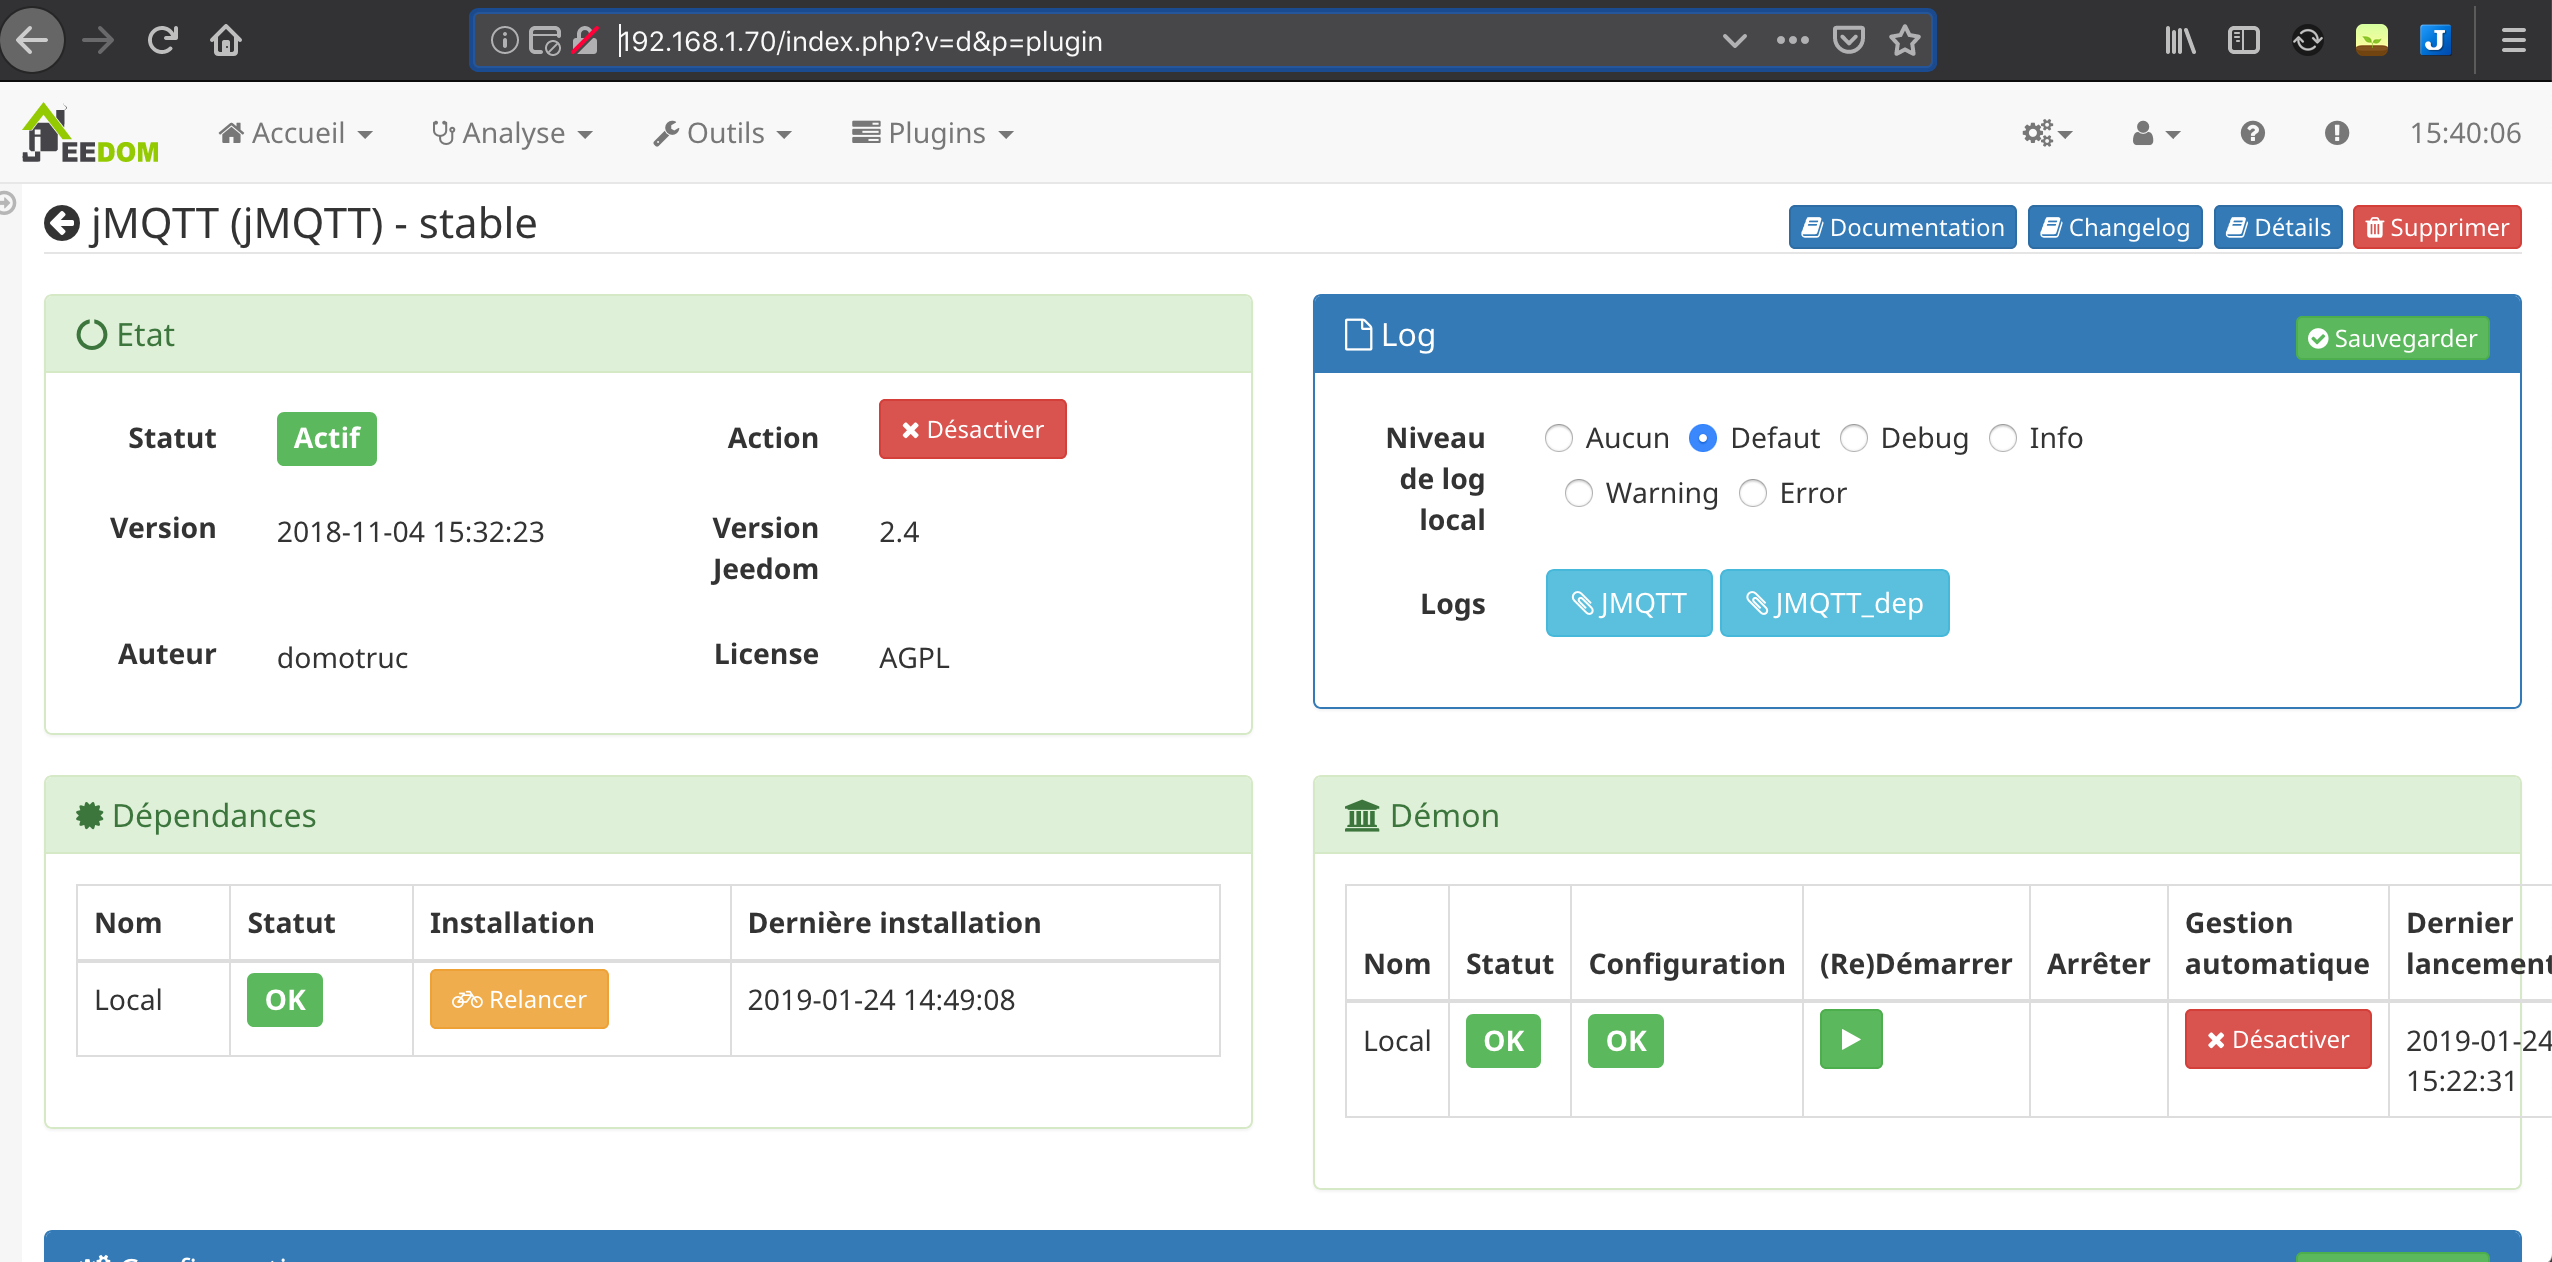The width and height of the screenshot is (2552, 1262).
Task: Open the plugin Changelog
Action: tap(2115, 227)
